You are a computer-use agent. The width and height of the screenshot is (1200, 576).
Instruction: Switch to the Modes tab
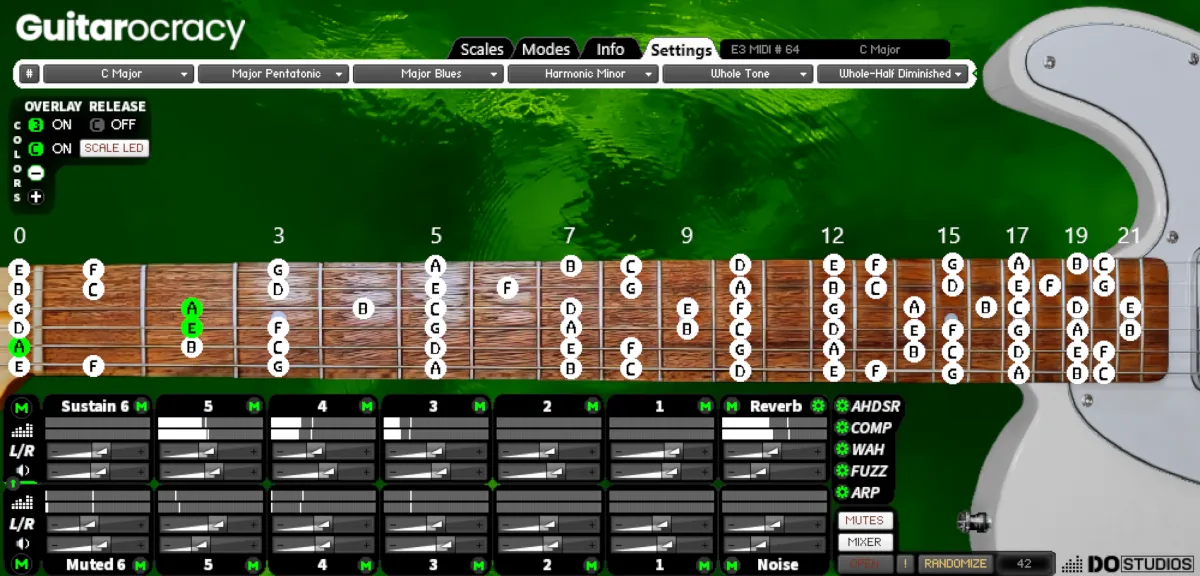(546, 49)
